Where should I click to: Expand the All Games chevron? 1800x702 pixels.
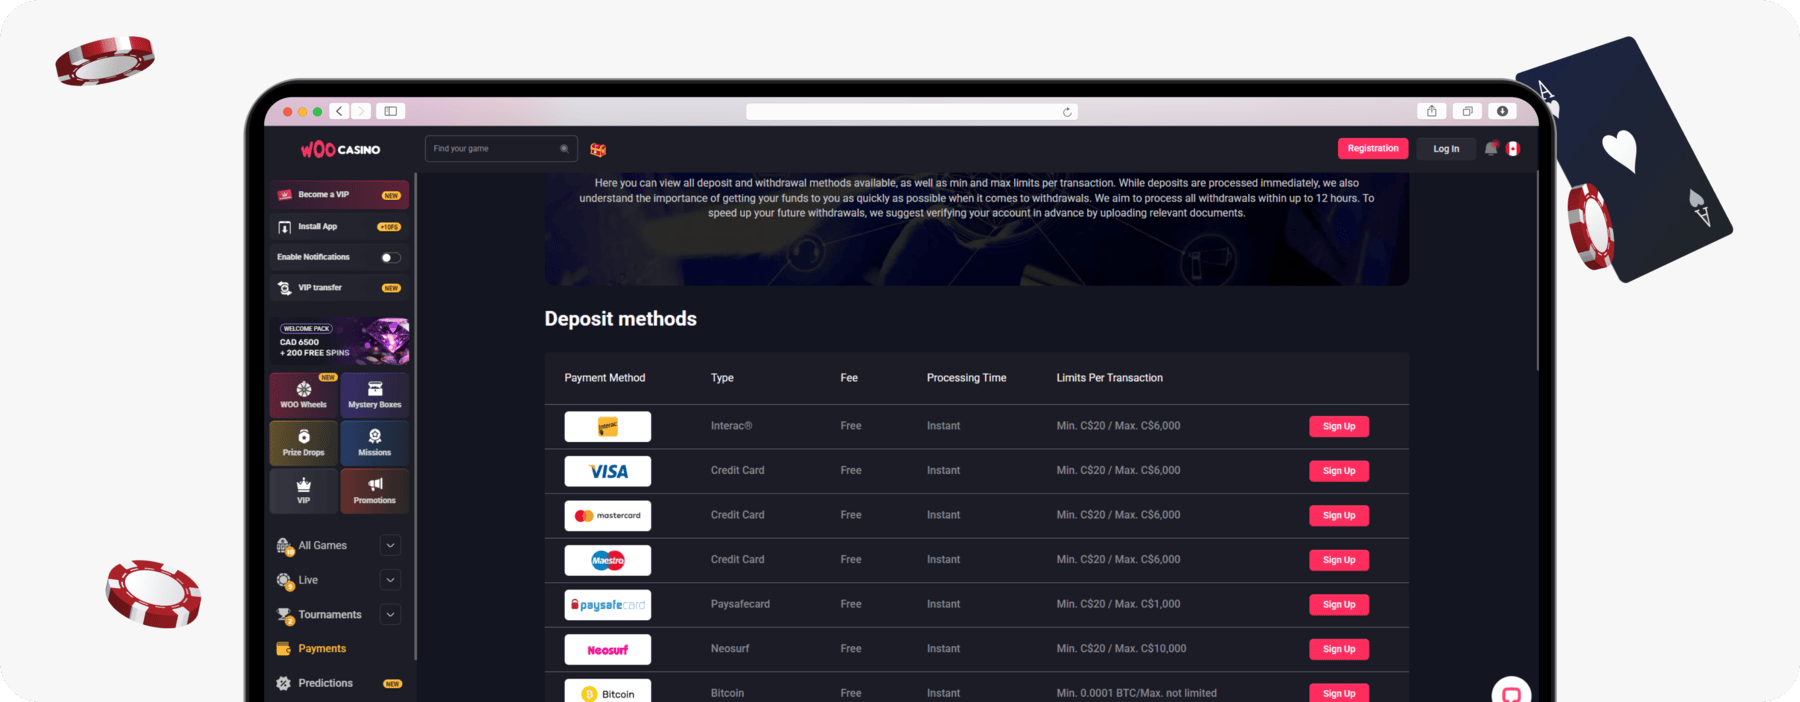tap(391, 545)
